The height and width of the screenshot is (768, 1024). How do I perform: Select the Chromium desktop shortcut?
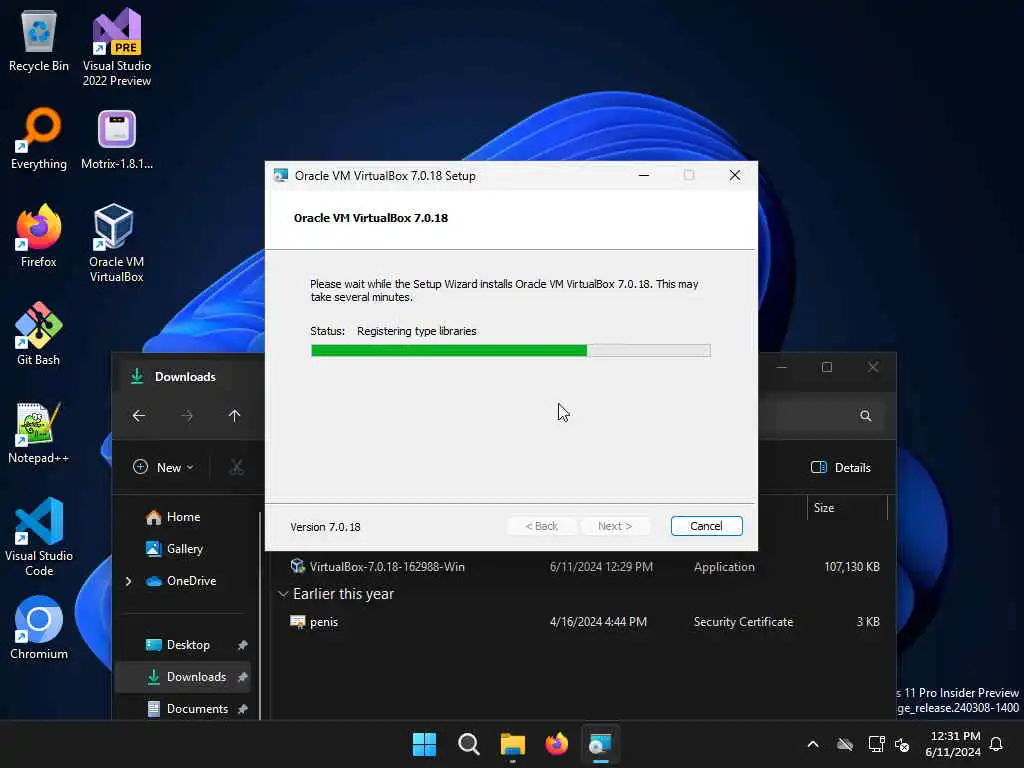(39, 628)
